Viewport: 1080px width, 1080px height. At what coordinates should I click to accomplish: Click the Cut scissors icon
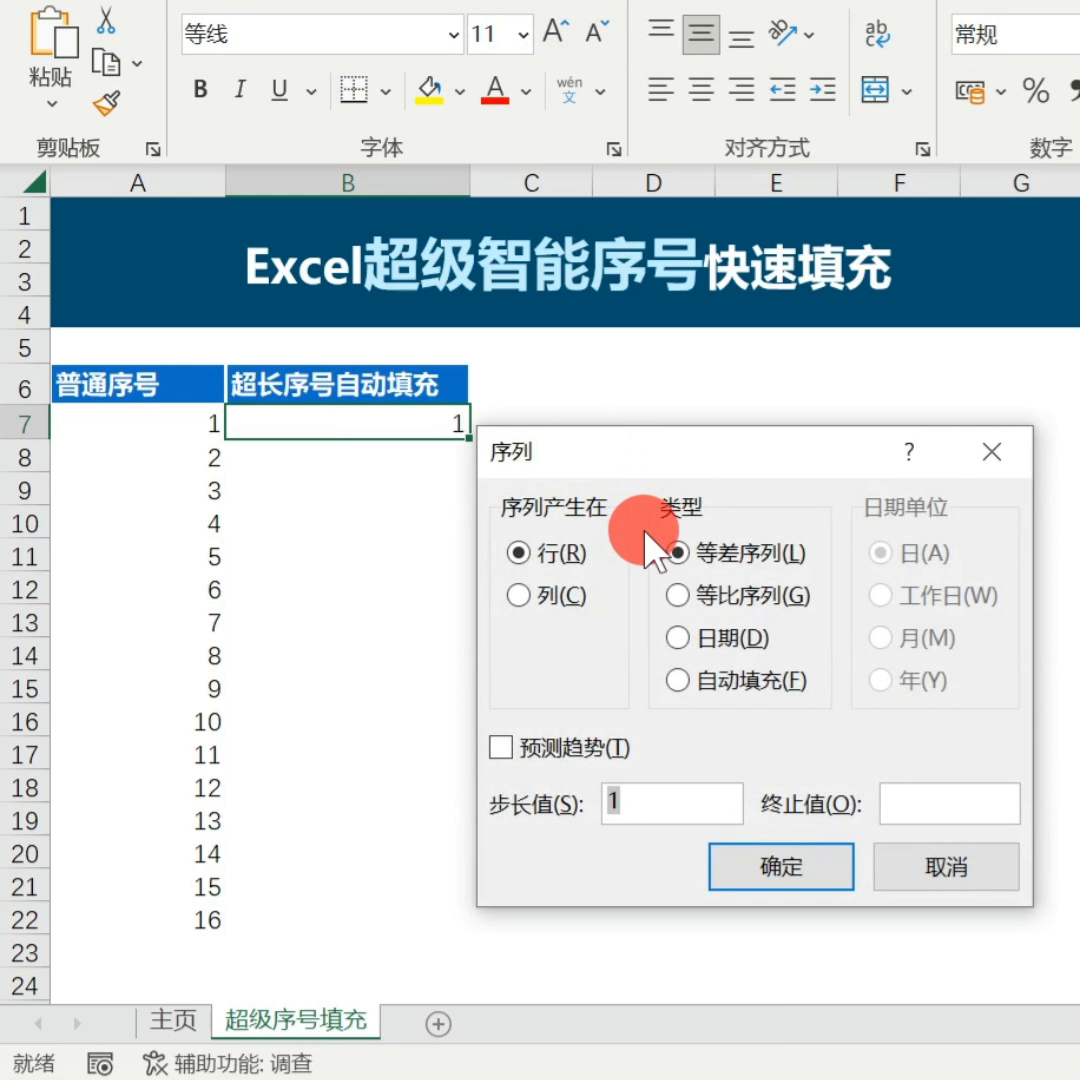point(106,21)
